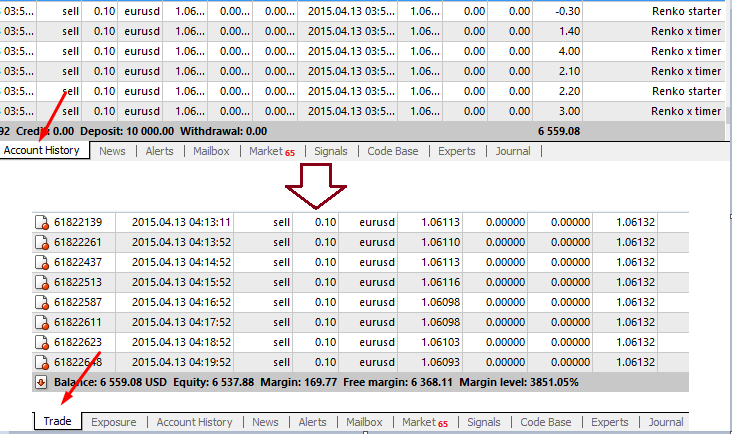The width and height of the screenshot is (732, 434).
Task: Click the order icon for ticket 61822587
Action: (x=42, y=302)
